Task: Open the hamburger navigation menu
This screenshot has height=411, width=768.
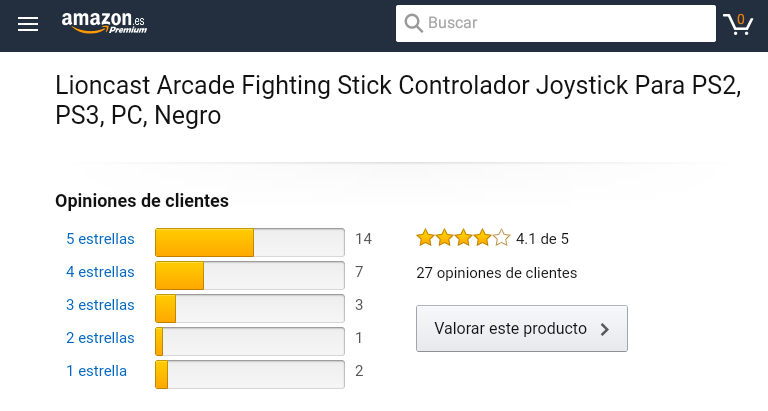Action: [28, 24]
